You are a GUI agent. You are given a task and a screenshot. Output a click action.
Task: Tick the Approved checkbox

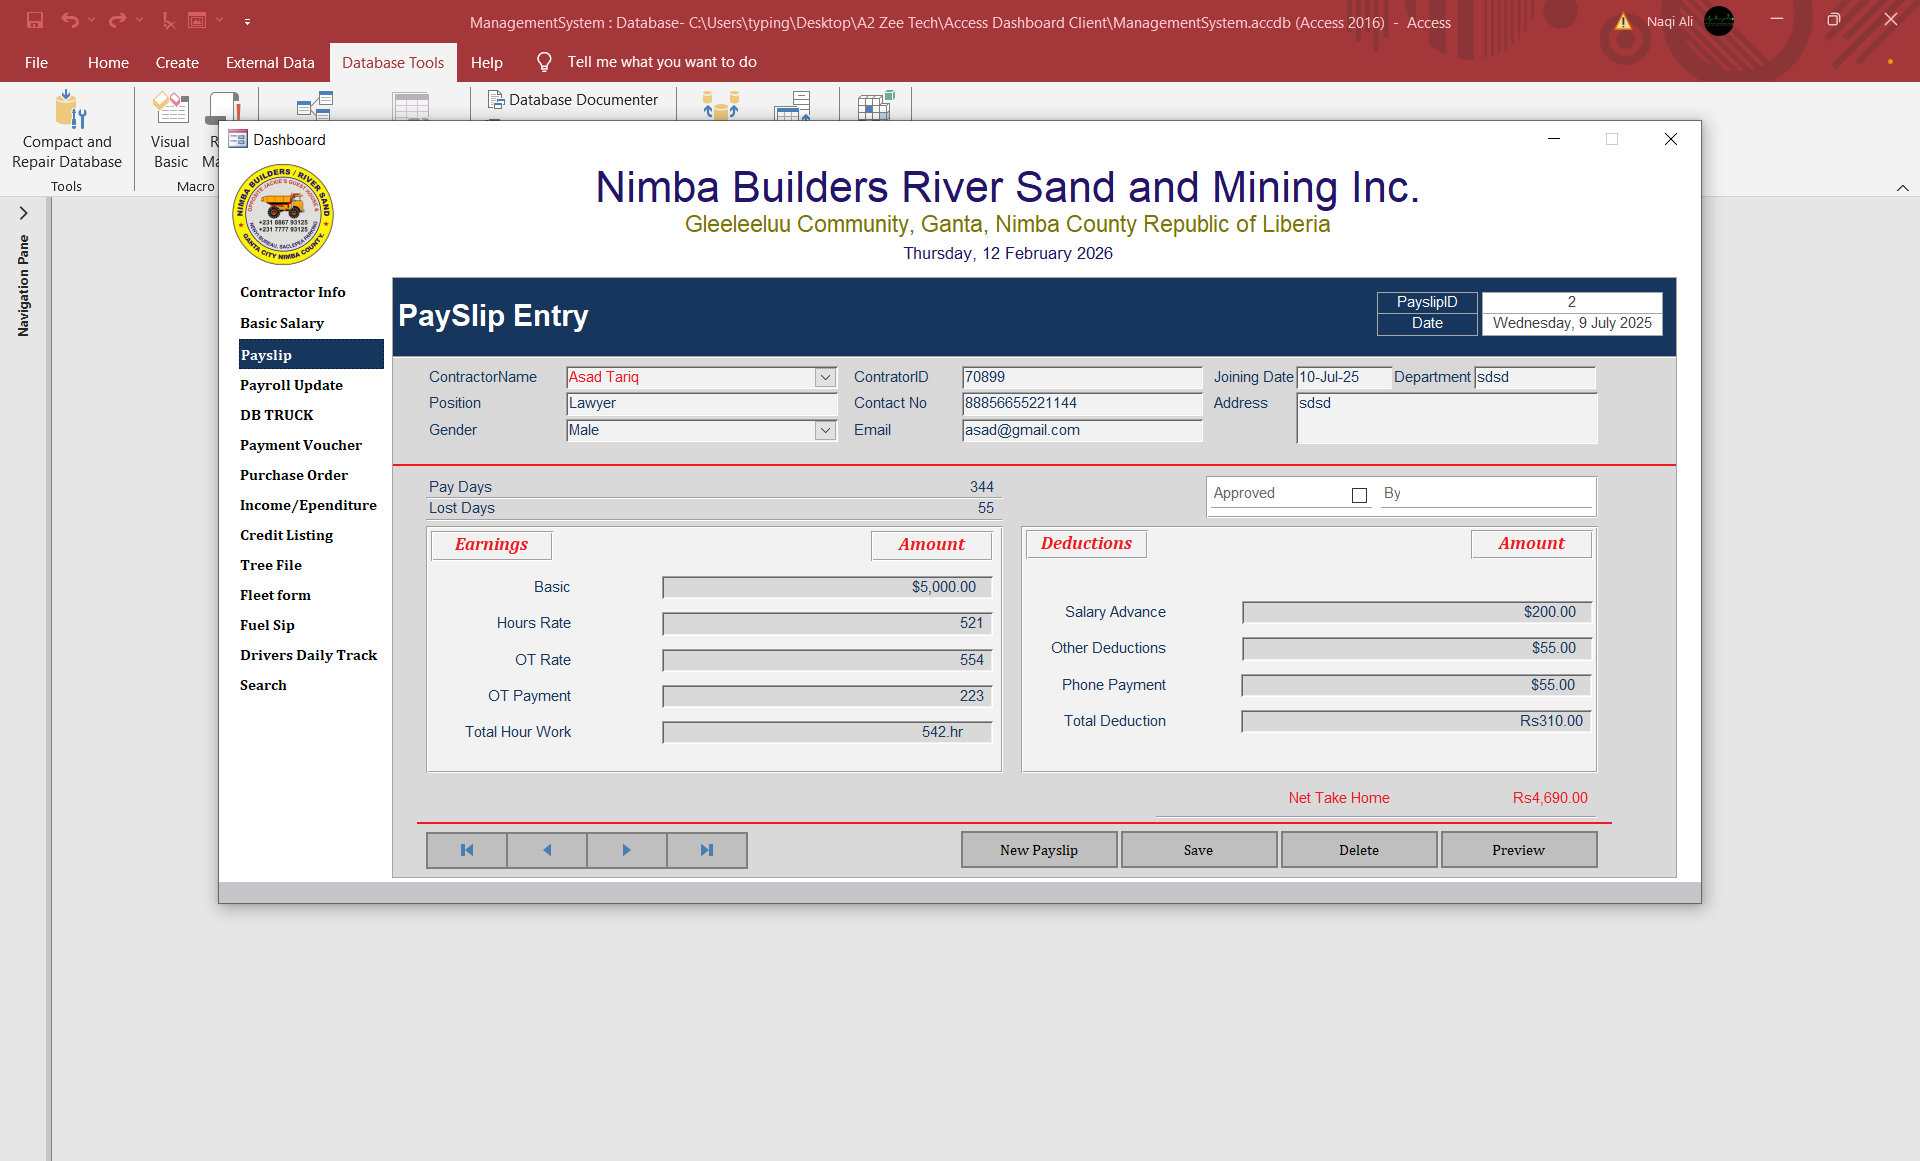point(1359,495)
